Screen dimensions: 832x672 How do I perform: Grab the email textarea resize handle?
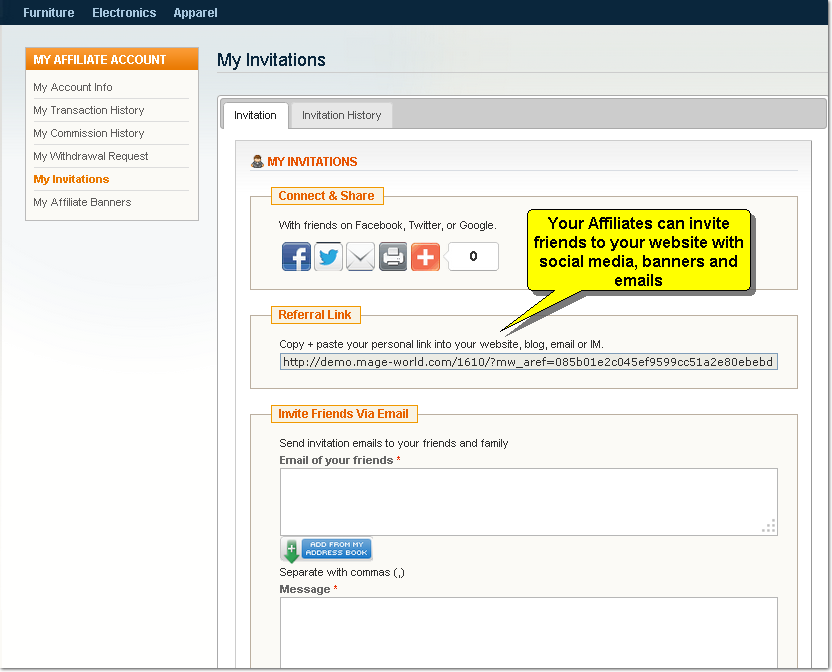(769, 526)
